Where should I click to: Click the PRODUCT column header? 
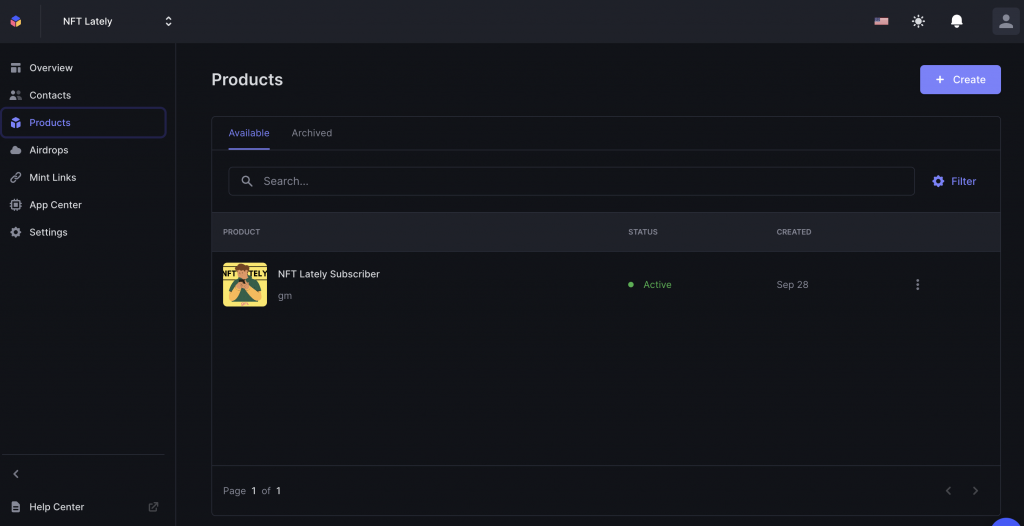tap(242, 232)
